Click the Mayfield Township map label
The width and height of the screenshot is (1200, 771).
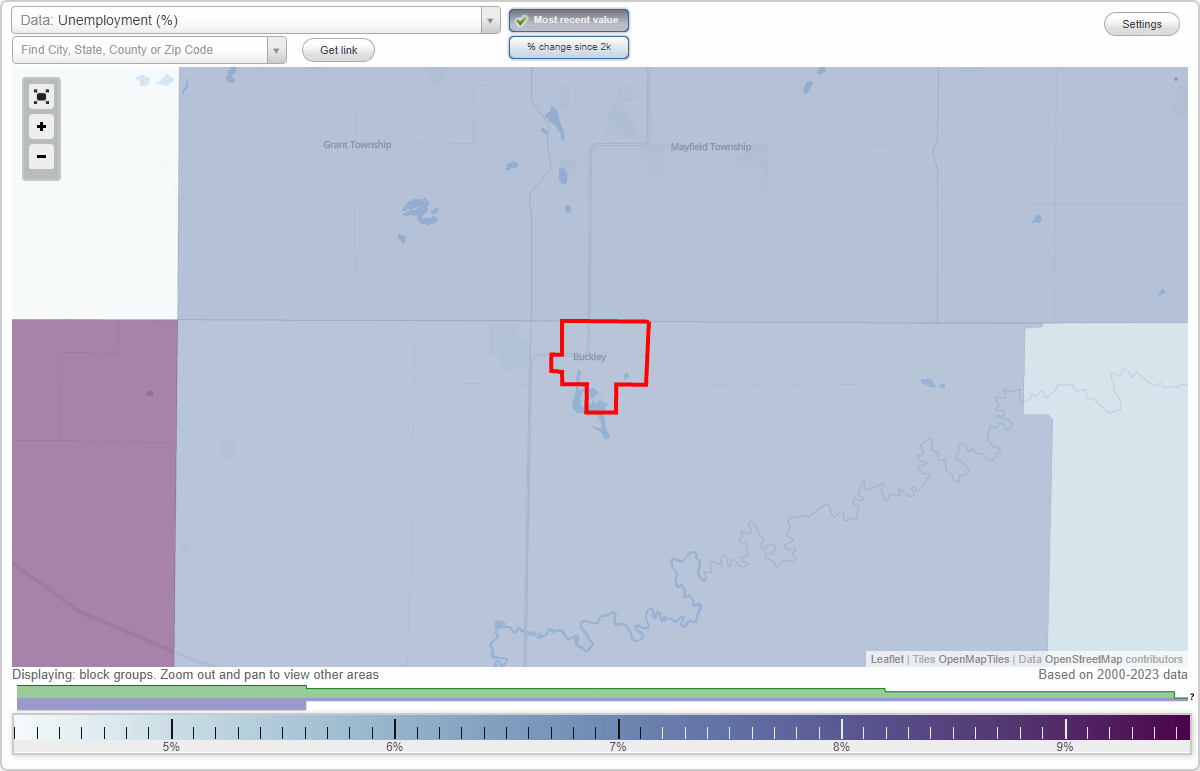coord(710,147)
